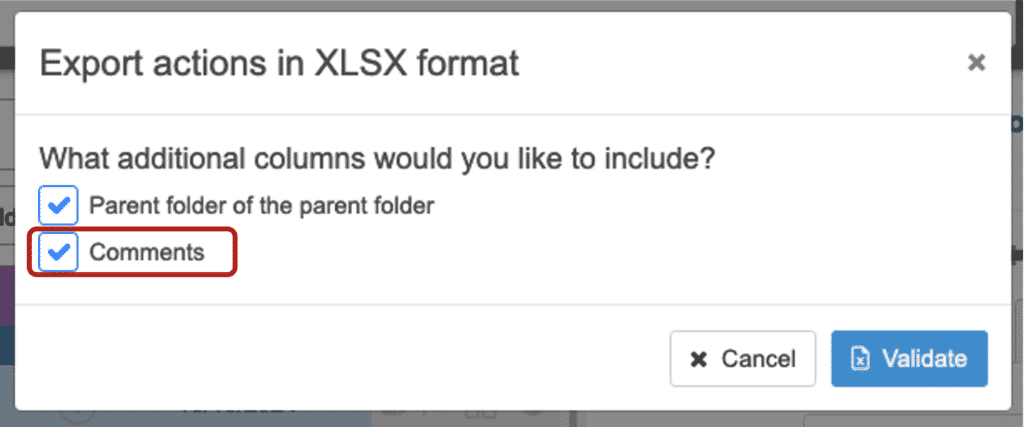1024x427 pixels.
Task: Click the blank dialog body right of Comments
Action: (600, 252)
